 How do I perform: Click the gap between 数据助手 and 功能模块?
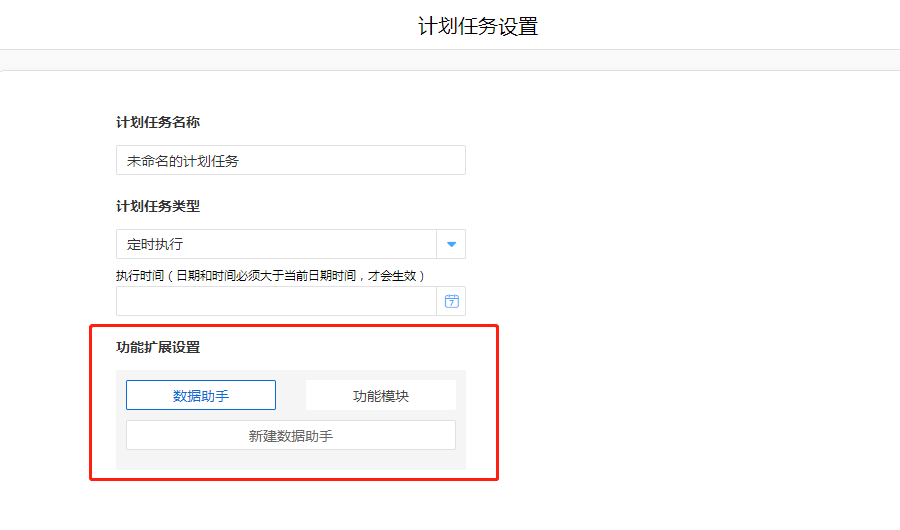coord(290,395)
